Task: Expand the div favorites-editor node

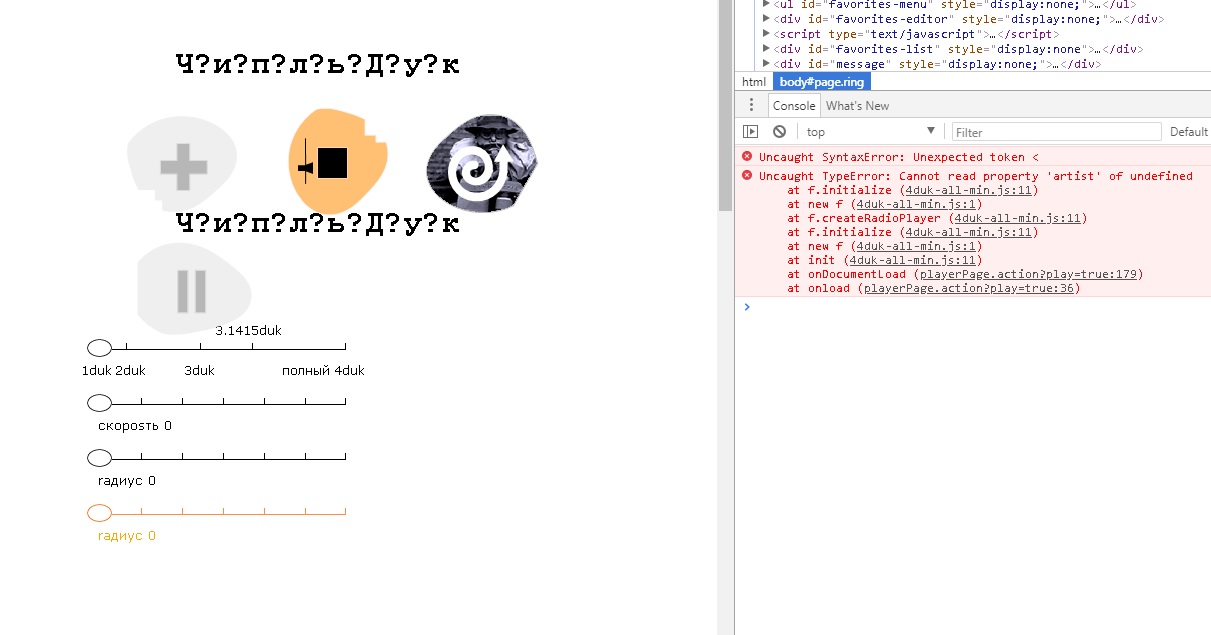Action: (766, 19)
